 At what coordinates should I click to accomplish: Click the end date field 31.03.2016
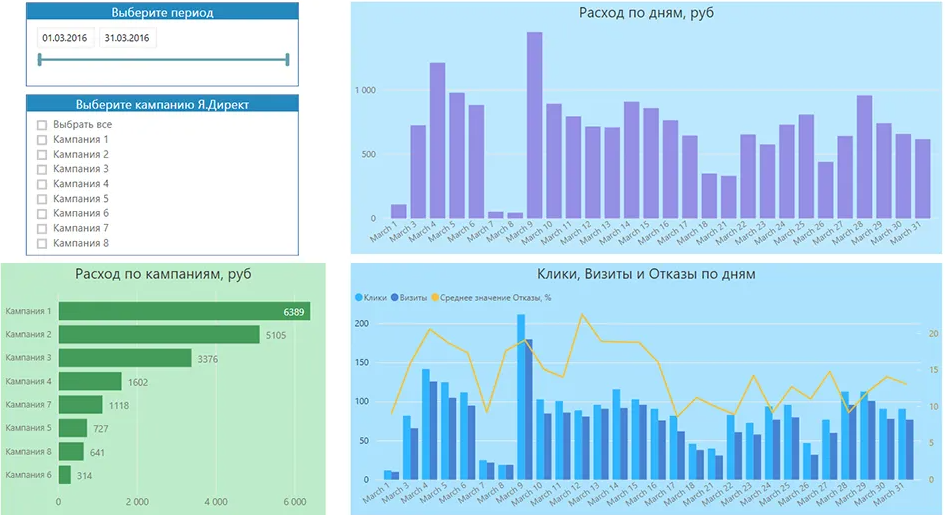point(127,38)
